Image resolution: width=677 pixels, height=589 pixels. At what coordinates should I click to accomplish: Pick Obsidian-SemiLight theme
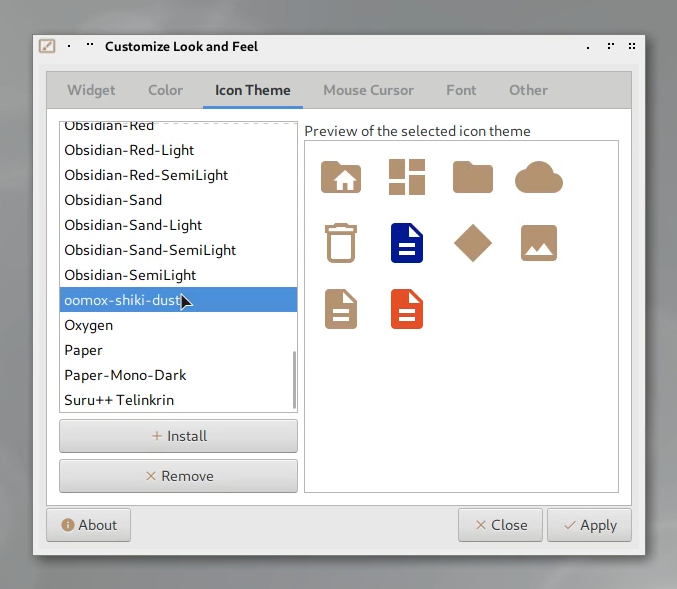click(x=178, y=275)
